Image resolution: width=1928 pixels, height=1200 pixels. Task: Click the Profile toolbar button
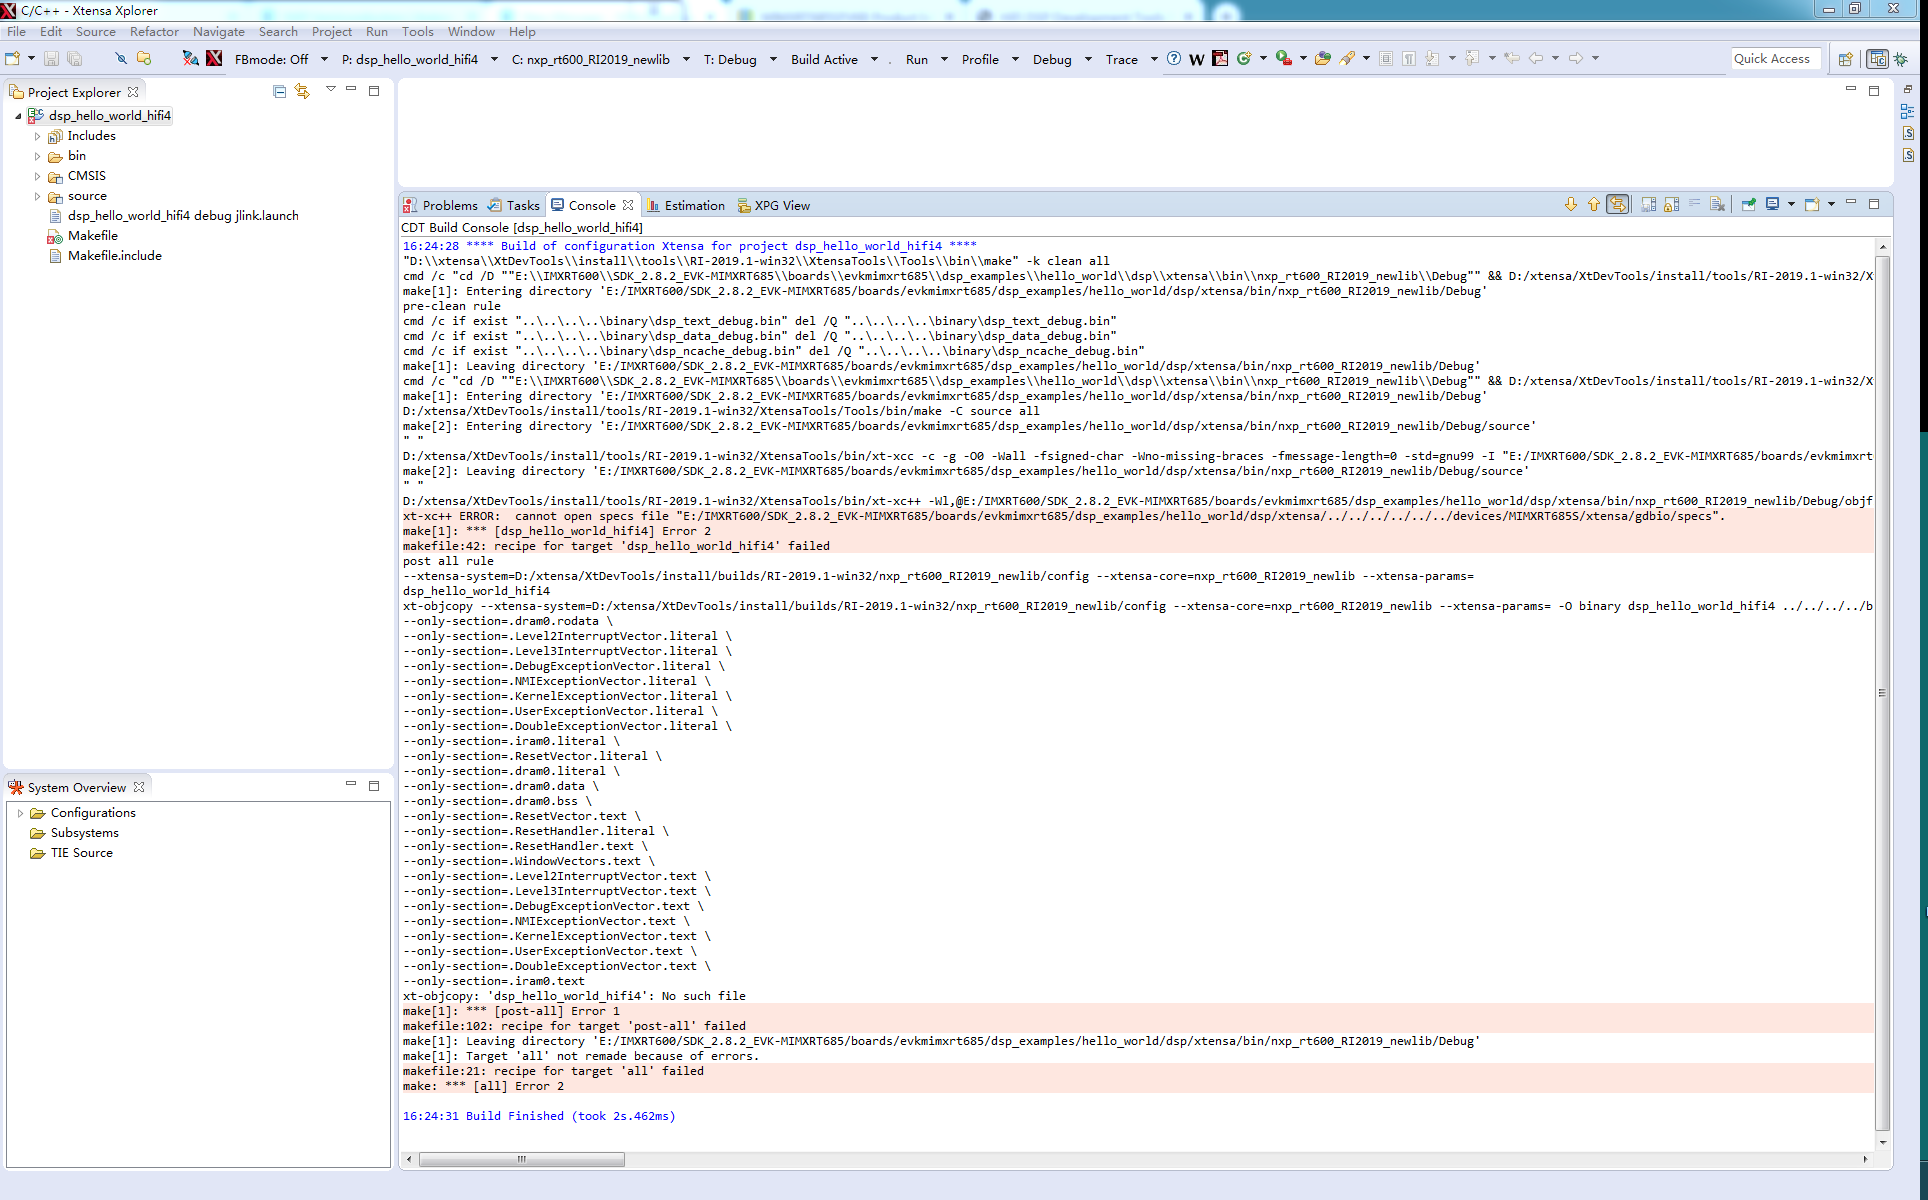980,59
